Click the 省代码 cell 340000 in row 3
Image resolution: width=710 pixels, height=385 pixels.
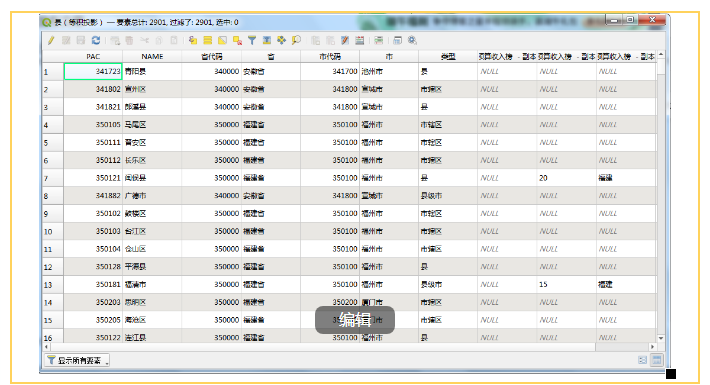(211, 107)
